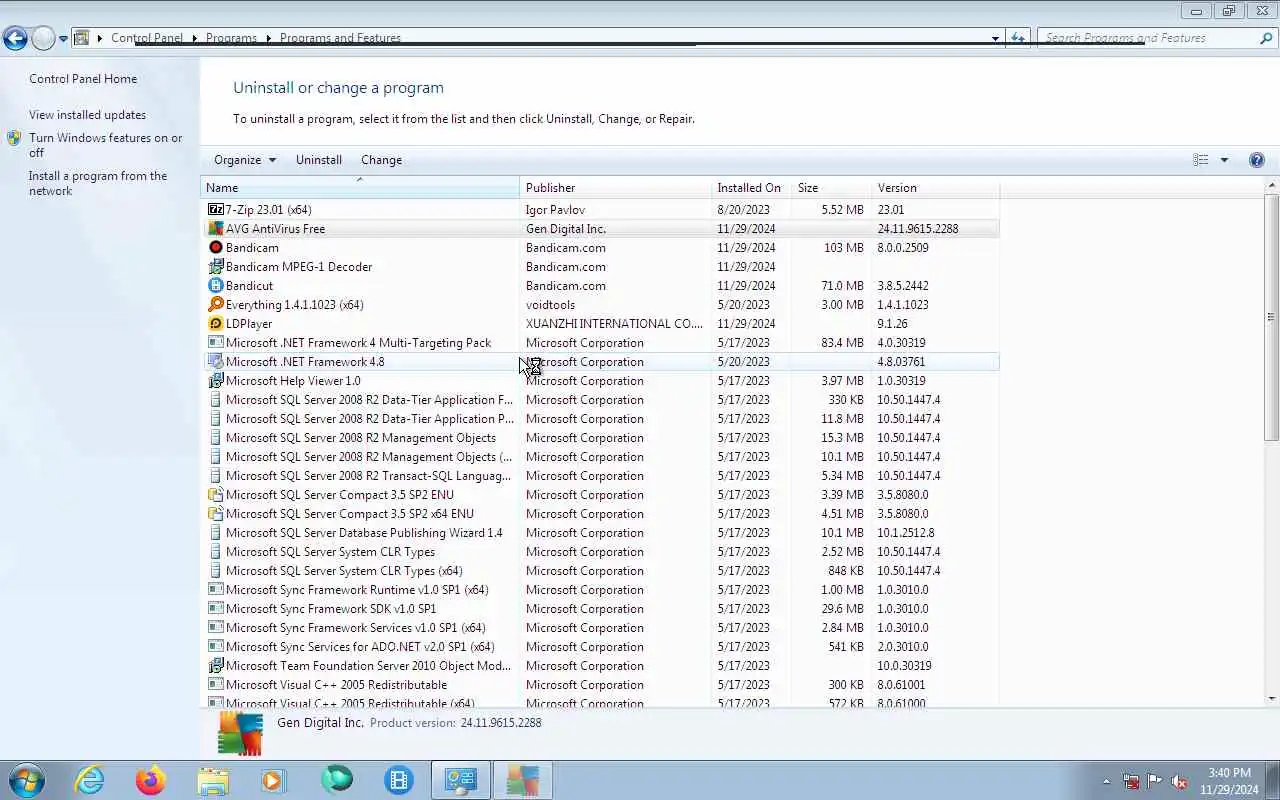Open Windows Explorer folder on taskbar

(x=213, y=780)
